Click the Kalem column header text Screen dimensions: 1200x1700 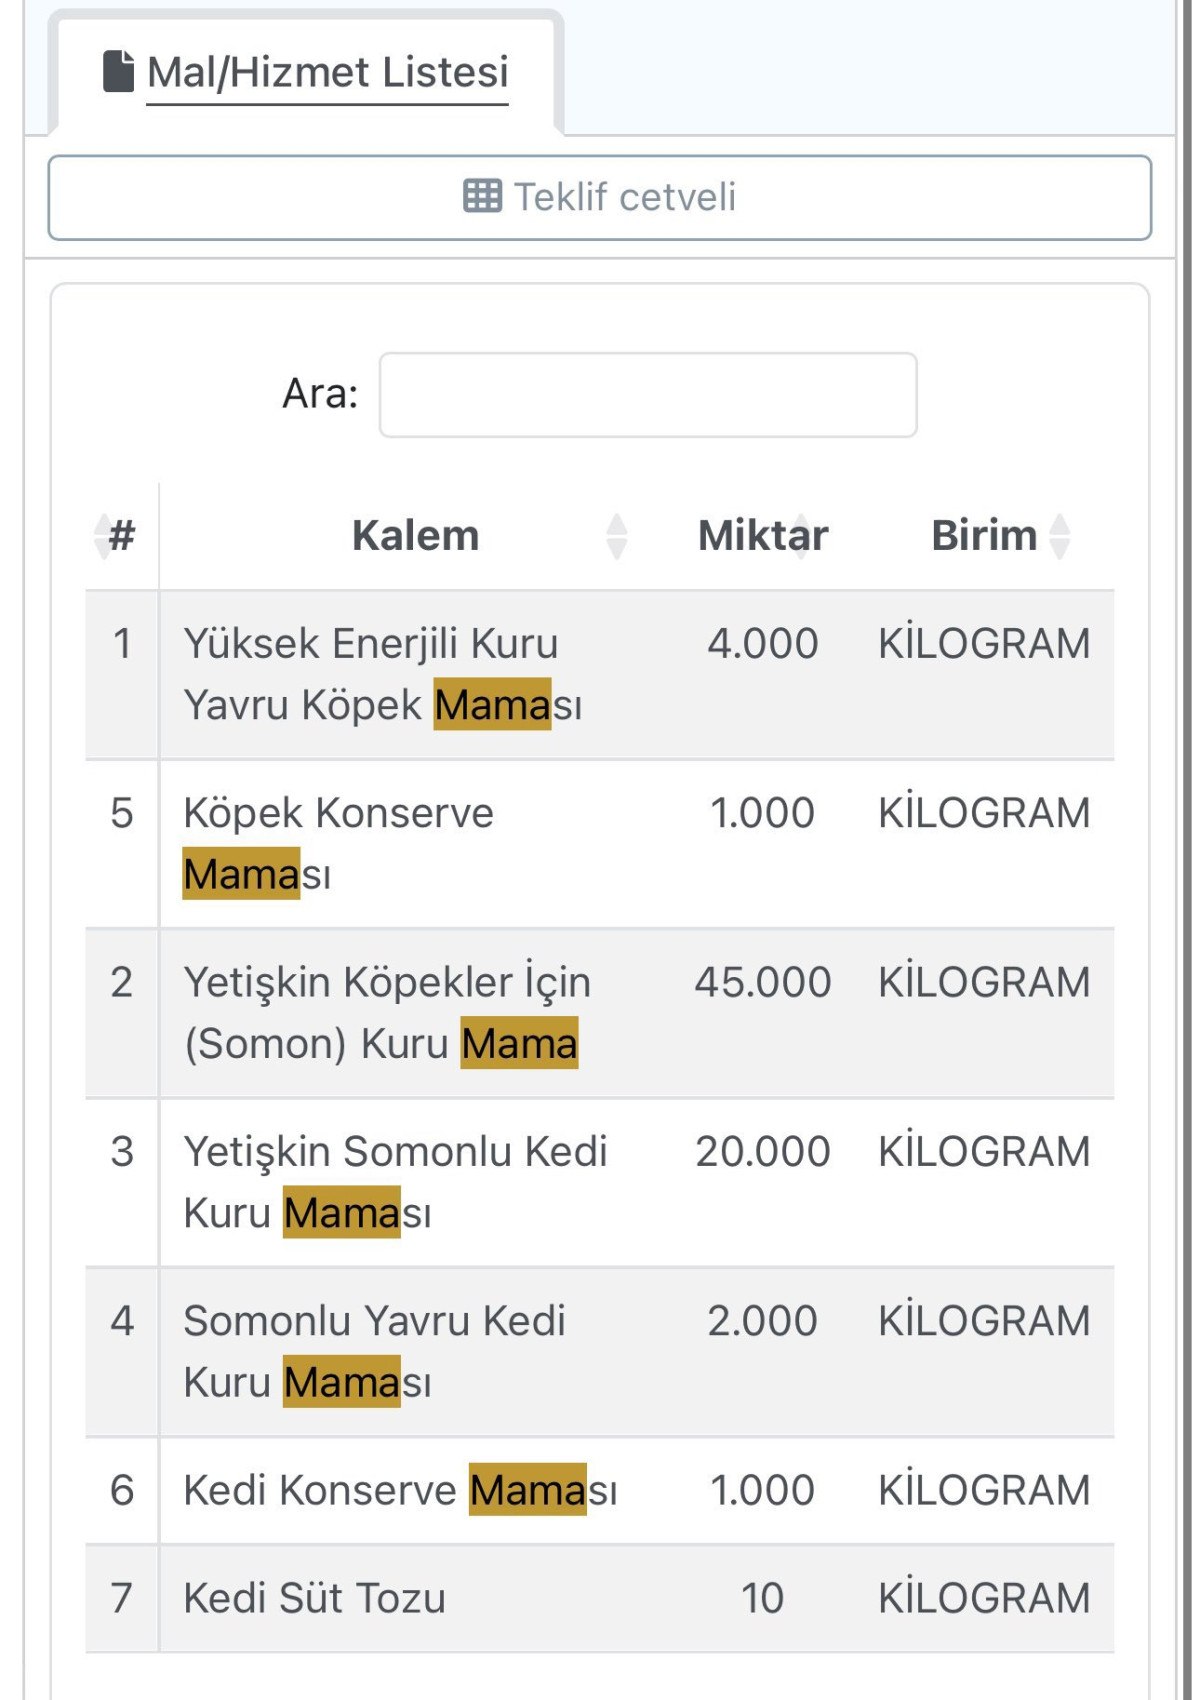(x=415, y=536)
